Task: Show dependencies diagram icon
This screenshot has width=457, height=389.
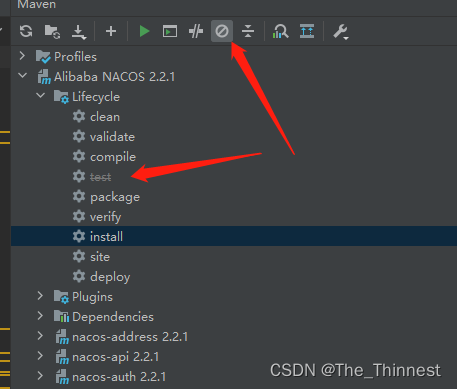Action: click(280, 32)
